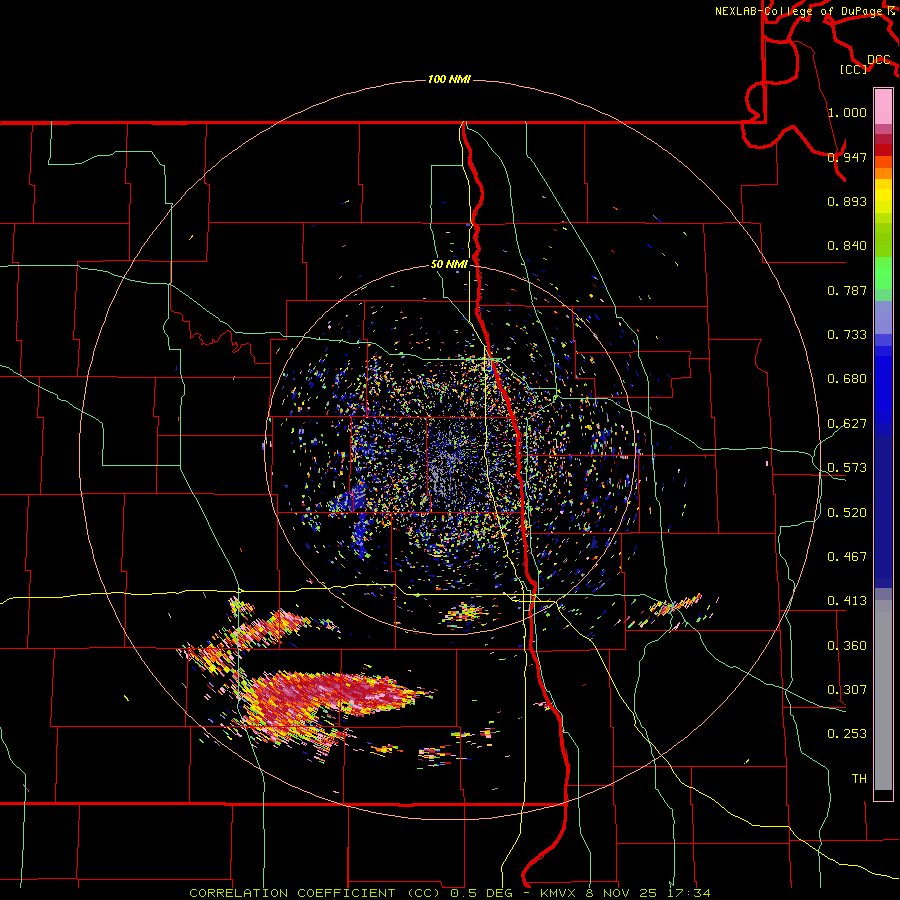The width and height of the screenshot is (900, 900).
Task: Click the 0.733 scale value
Action: pyautogui.click(x=847, y=335)
